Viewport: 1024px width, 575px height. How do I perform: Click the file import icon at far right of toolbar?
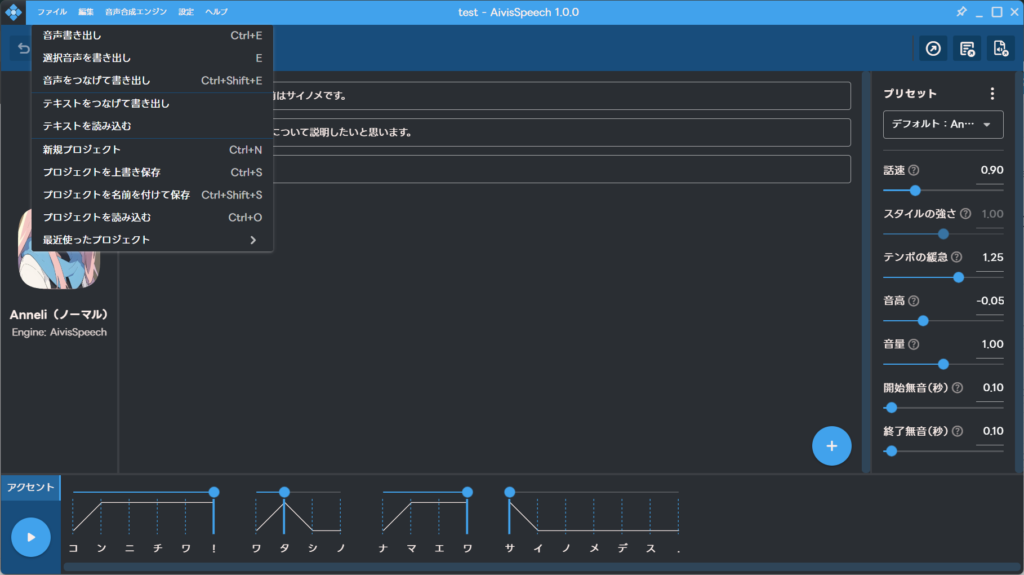pos(1000,49)
